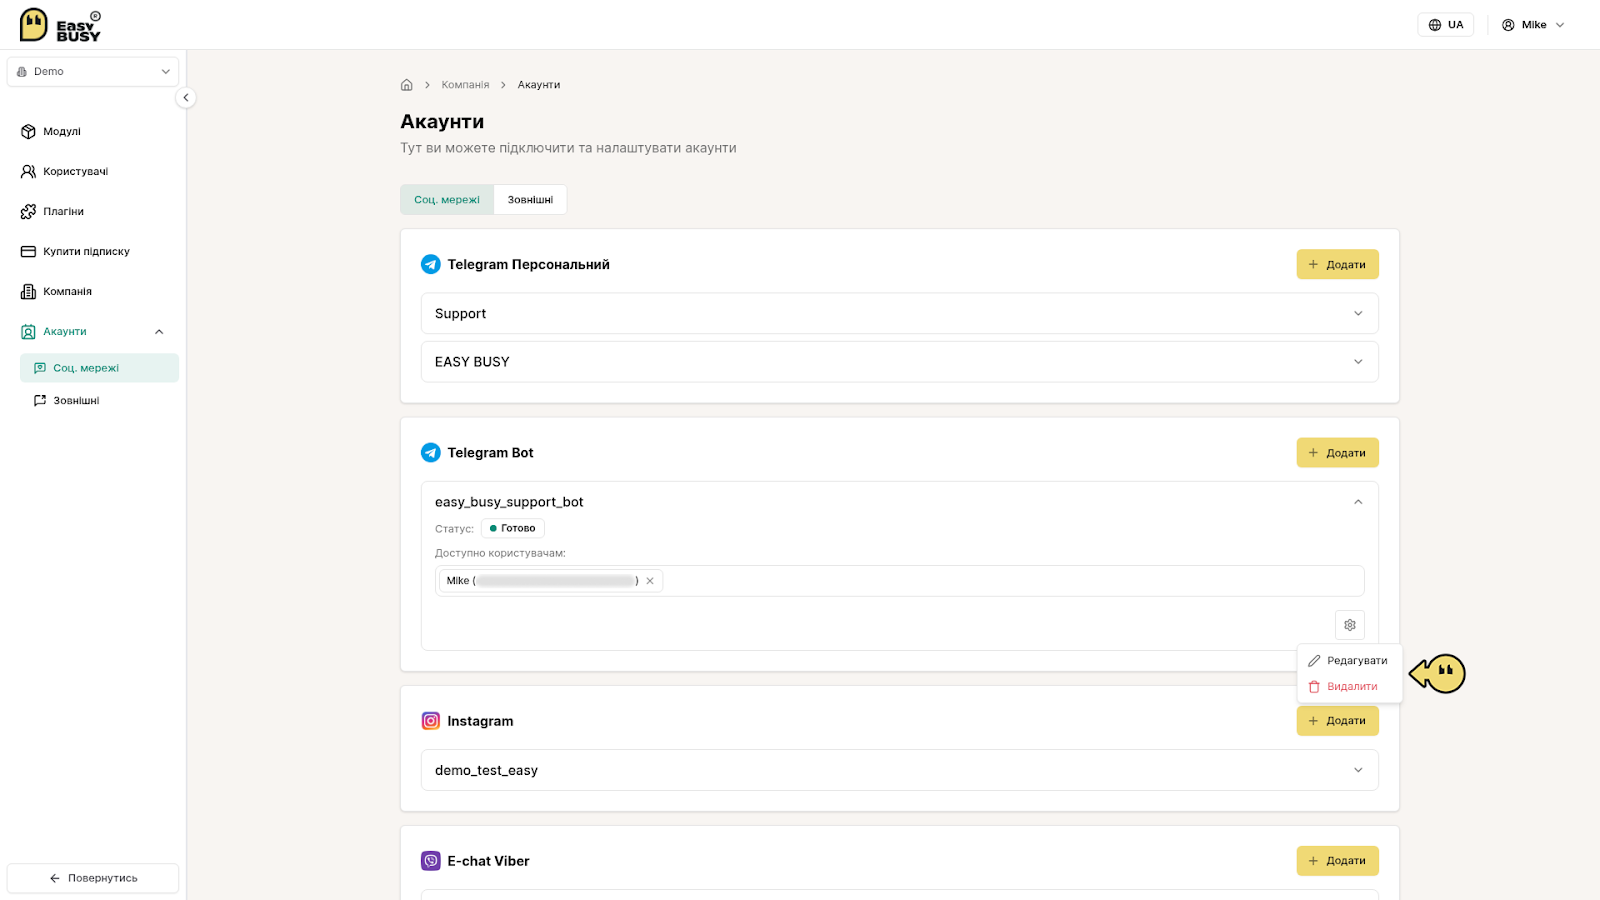This screenshot has width=1600, height=900.
Task: Open the UA language selector
Action: point(1445,25)
